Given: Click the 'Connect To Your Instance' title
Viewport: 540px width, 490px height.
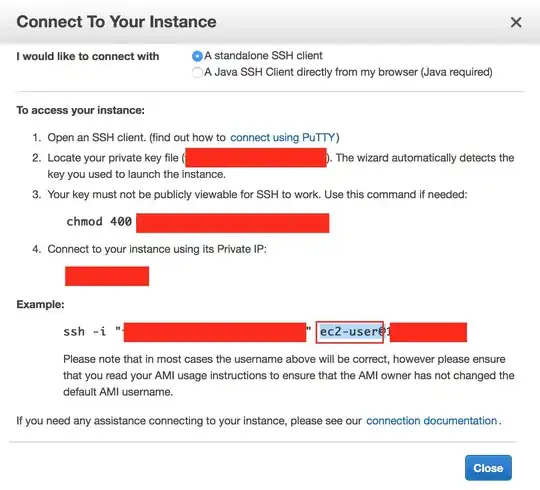Looking at the screenshot, I should click(x=116, y=22).
